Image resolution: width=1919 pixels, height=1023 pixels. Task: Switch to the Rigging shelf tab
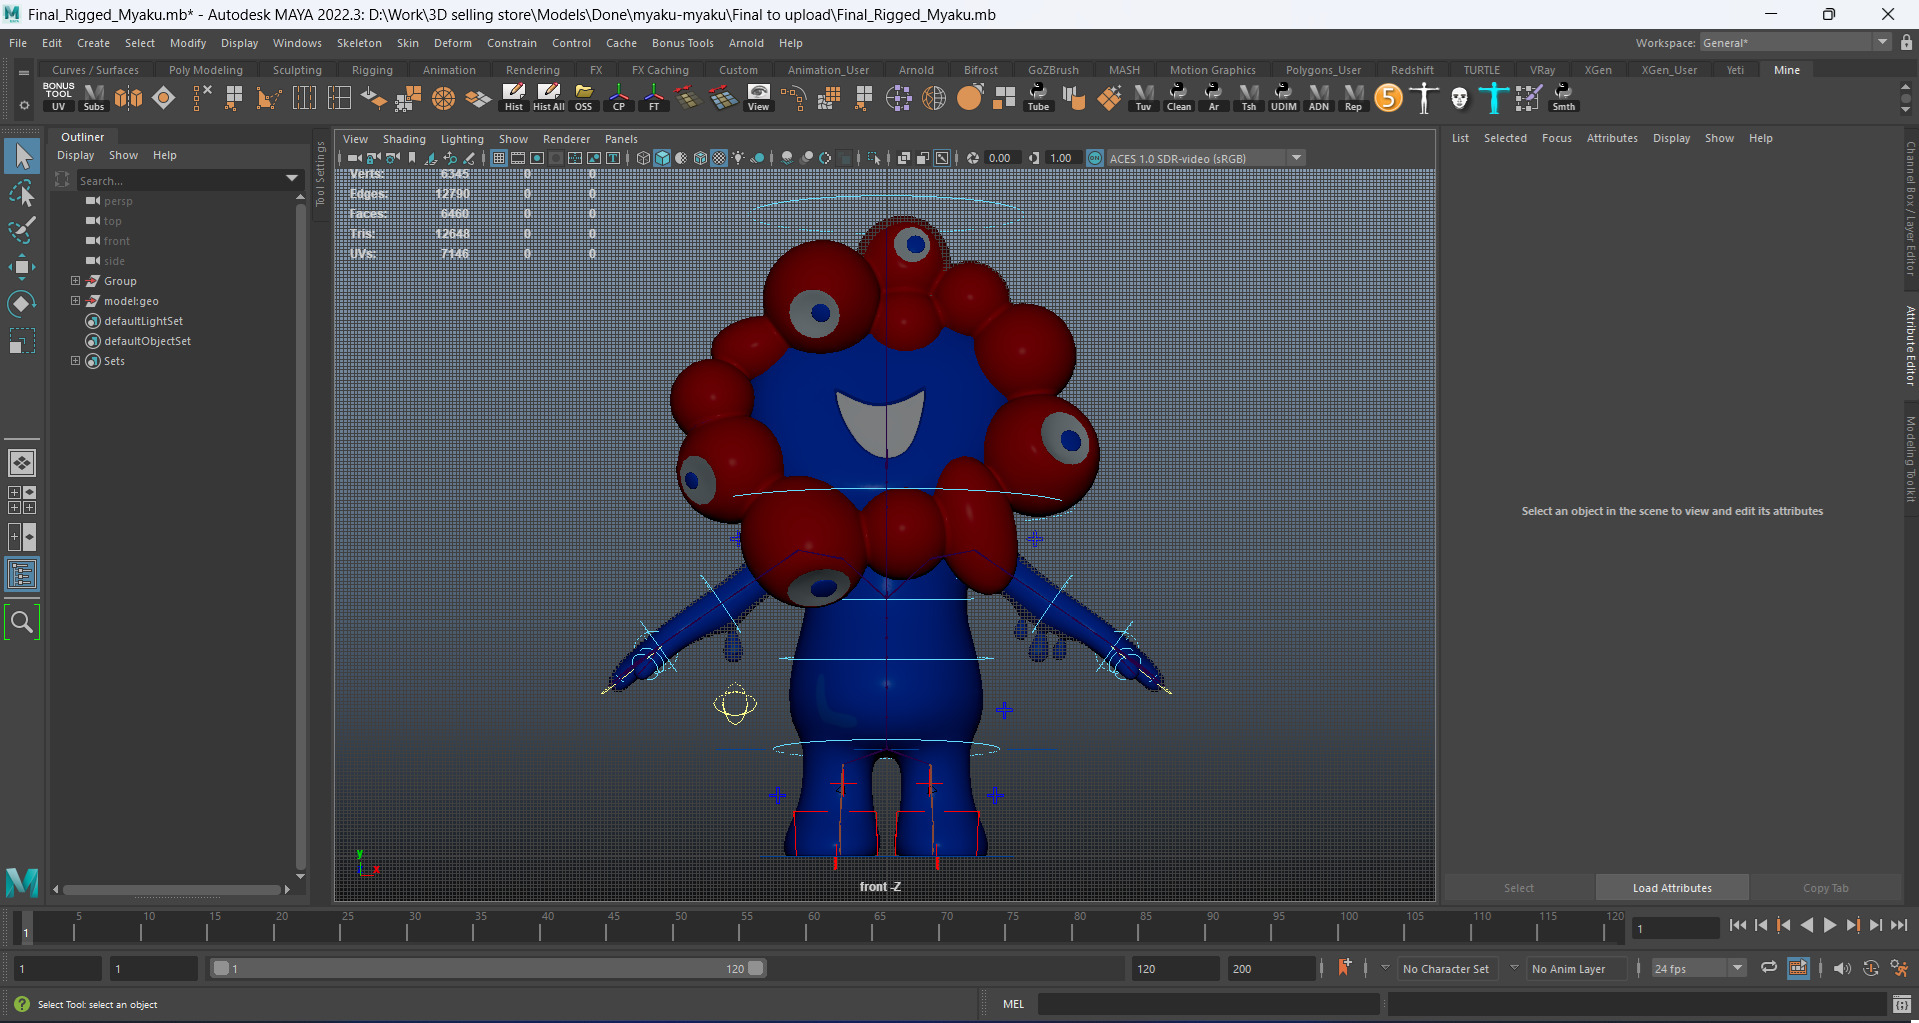click(372, 70)
